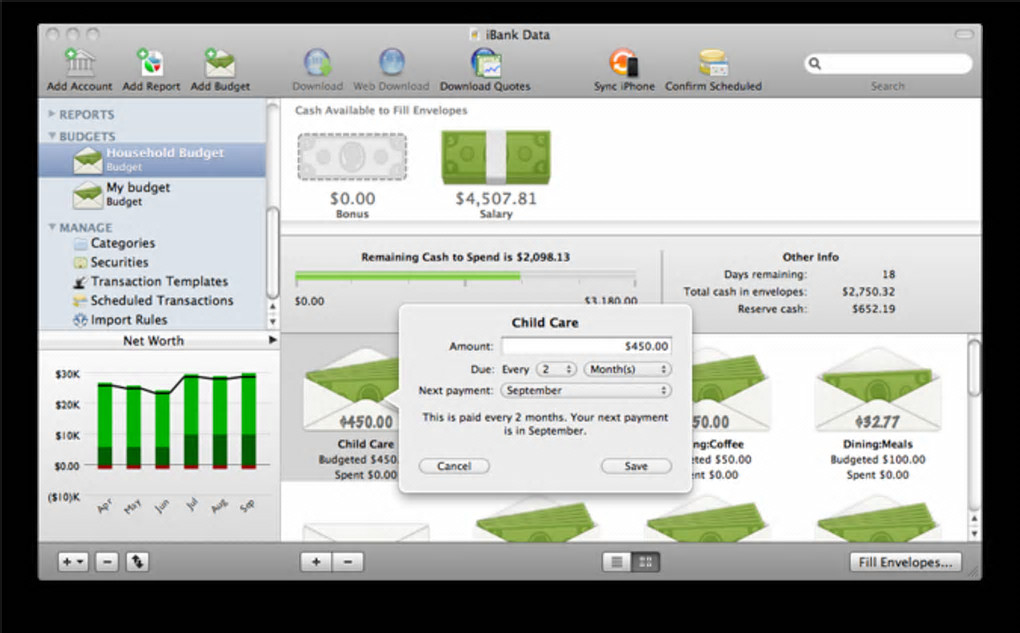Click the Add Budget envelope icon
Screen dimensions: 1020x633
(220, 63)
